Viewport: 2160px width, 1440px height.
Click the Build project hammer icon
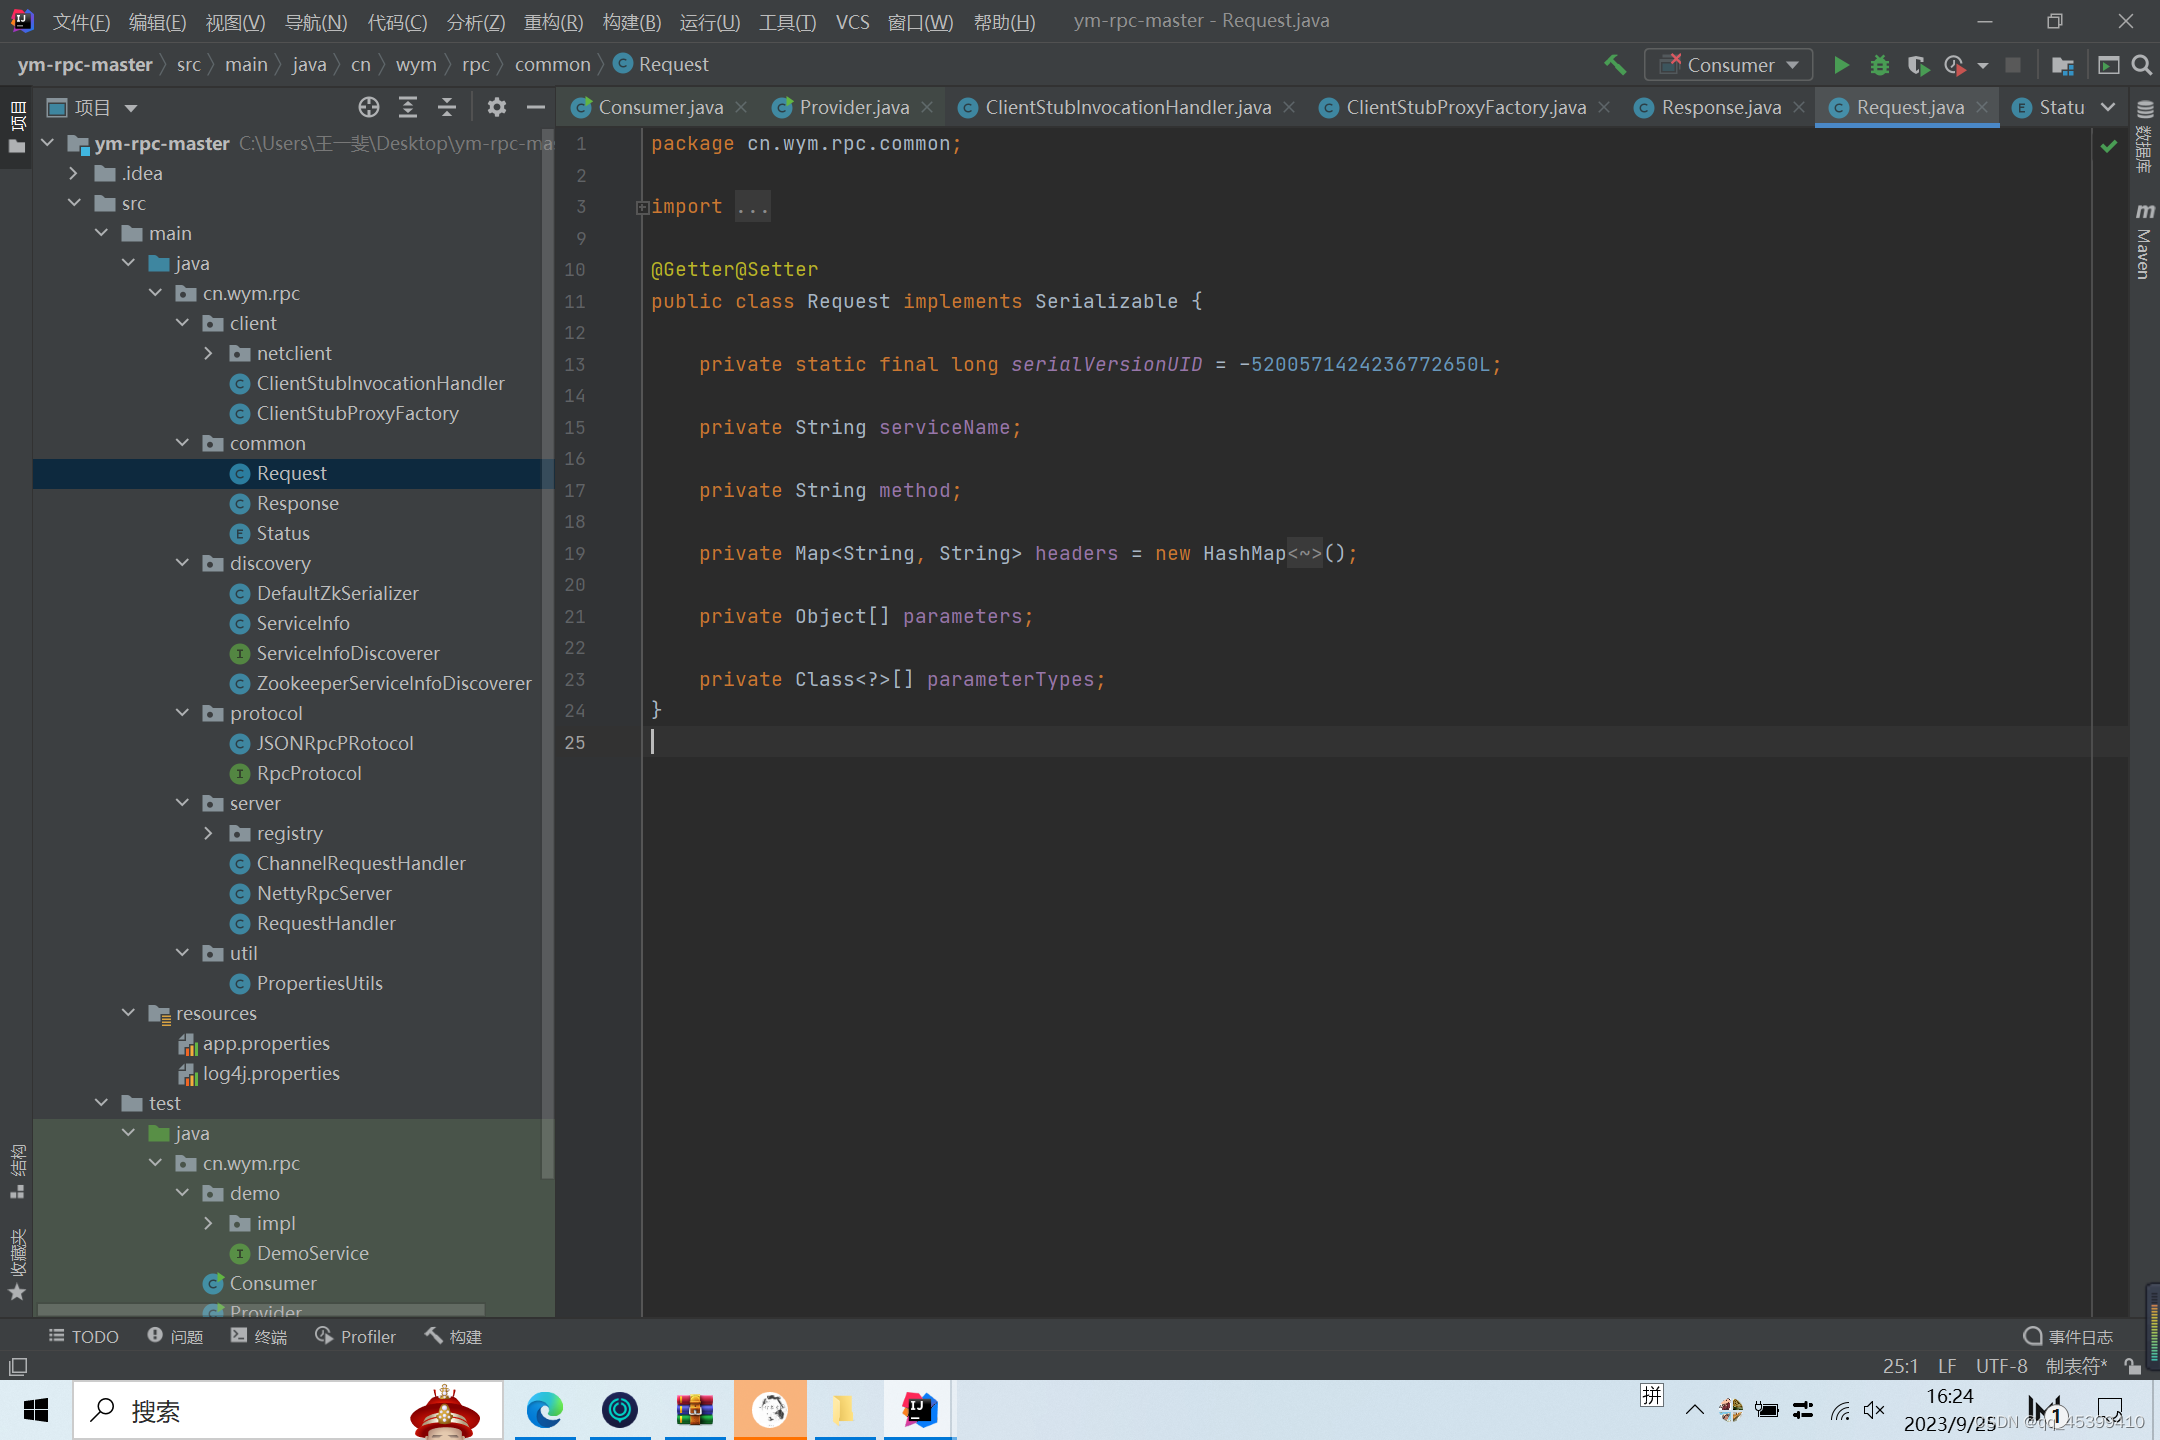(x=1614, y=65)
